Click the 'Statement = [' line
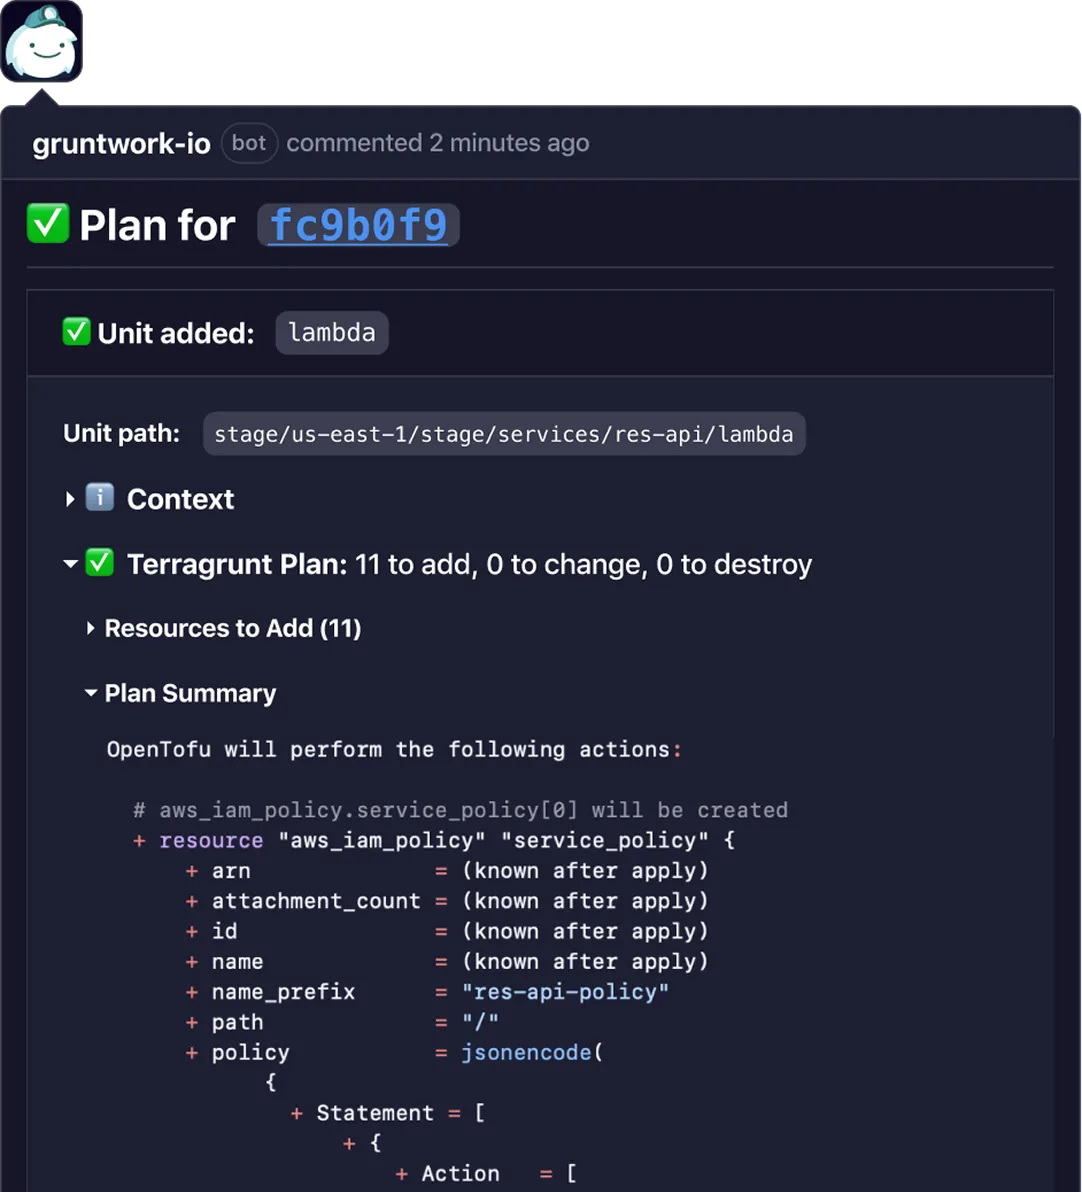 pos(388,1114)
